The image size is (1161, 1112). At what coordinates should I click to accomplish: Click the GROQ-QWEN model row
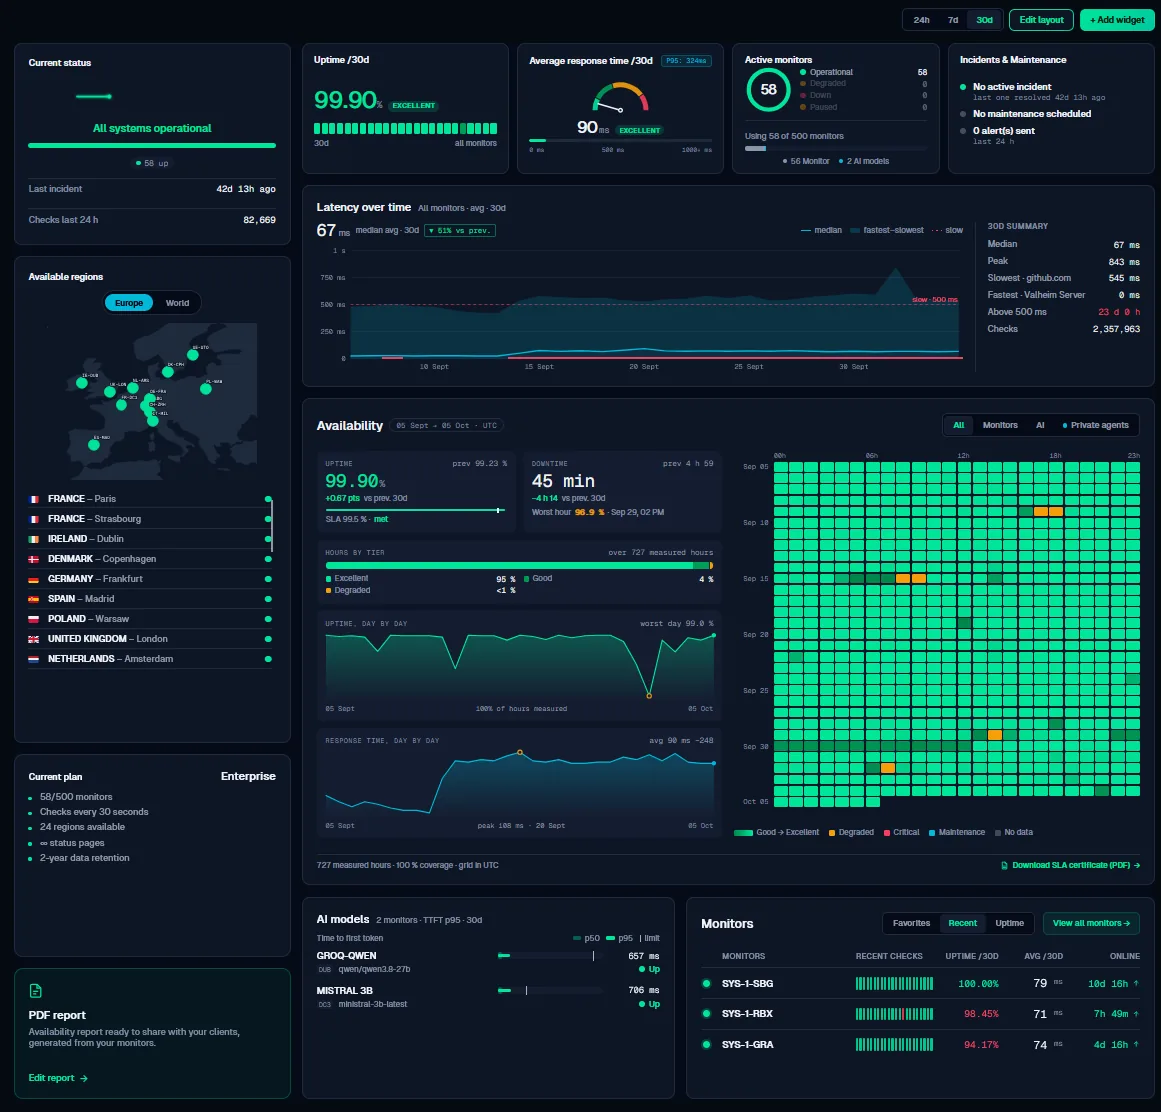click(488, 962)
